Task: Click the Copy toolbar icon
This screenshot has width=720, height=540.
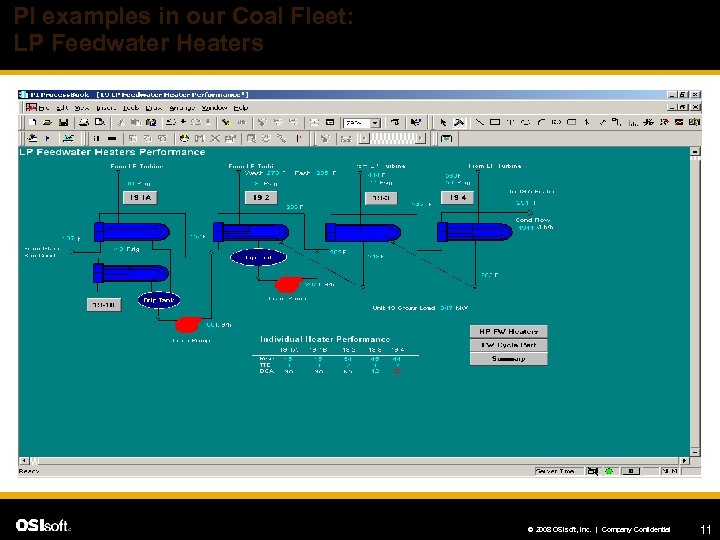Action: (135, 123)
